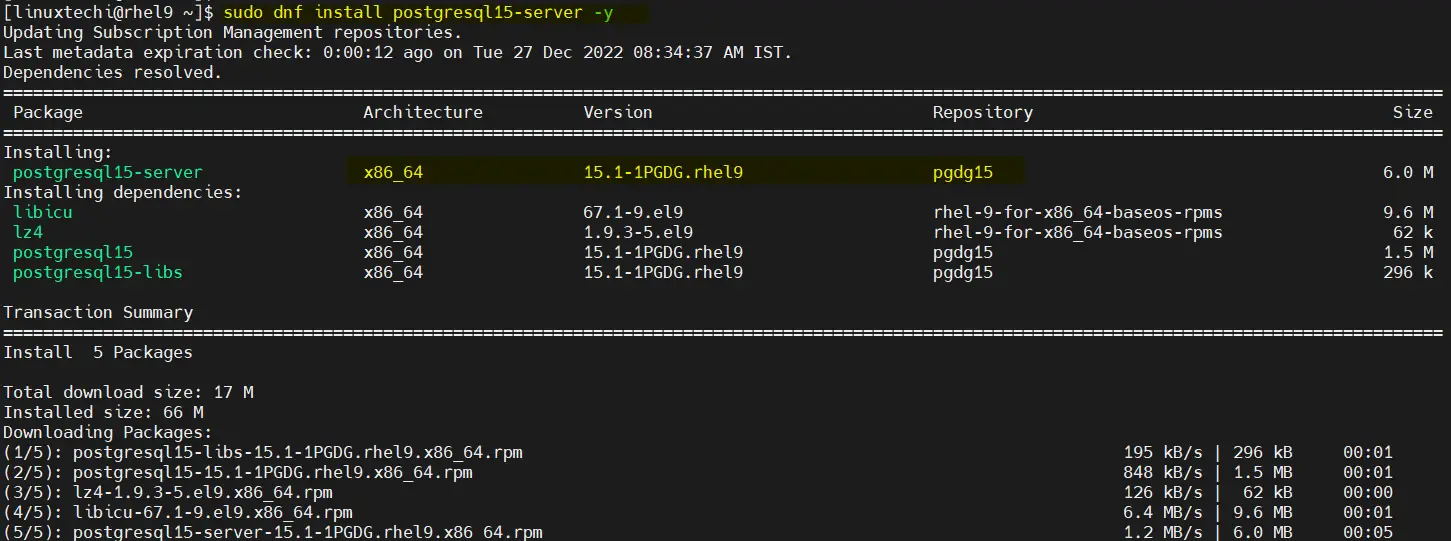Click the 'postgresql15' dependency package name
1451x541 pixels.
coord(73,252)
